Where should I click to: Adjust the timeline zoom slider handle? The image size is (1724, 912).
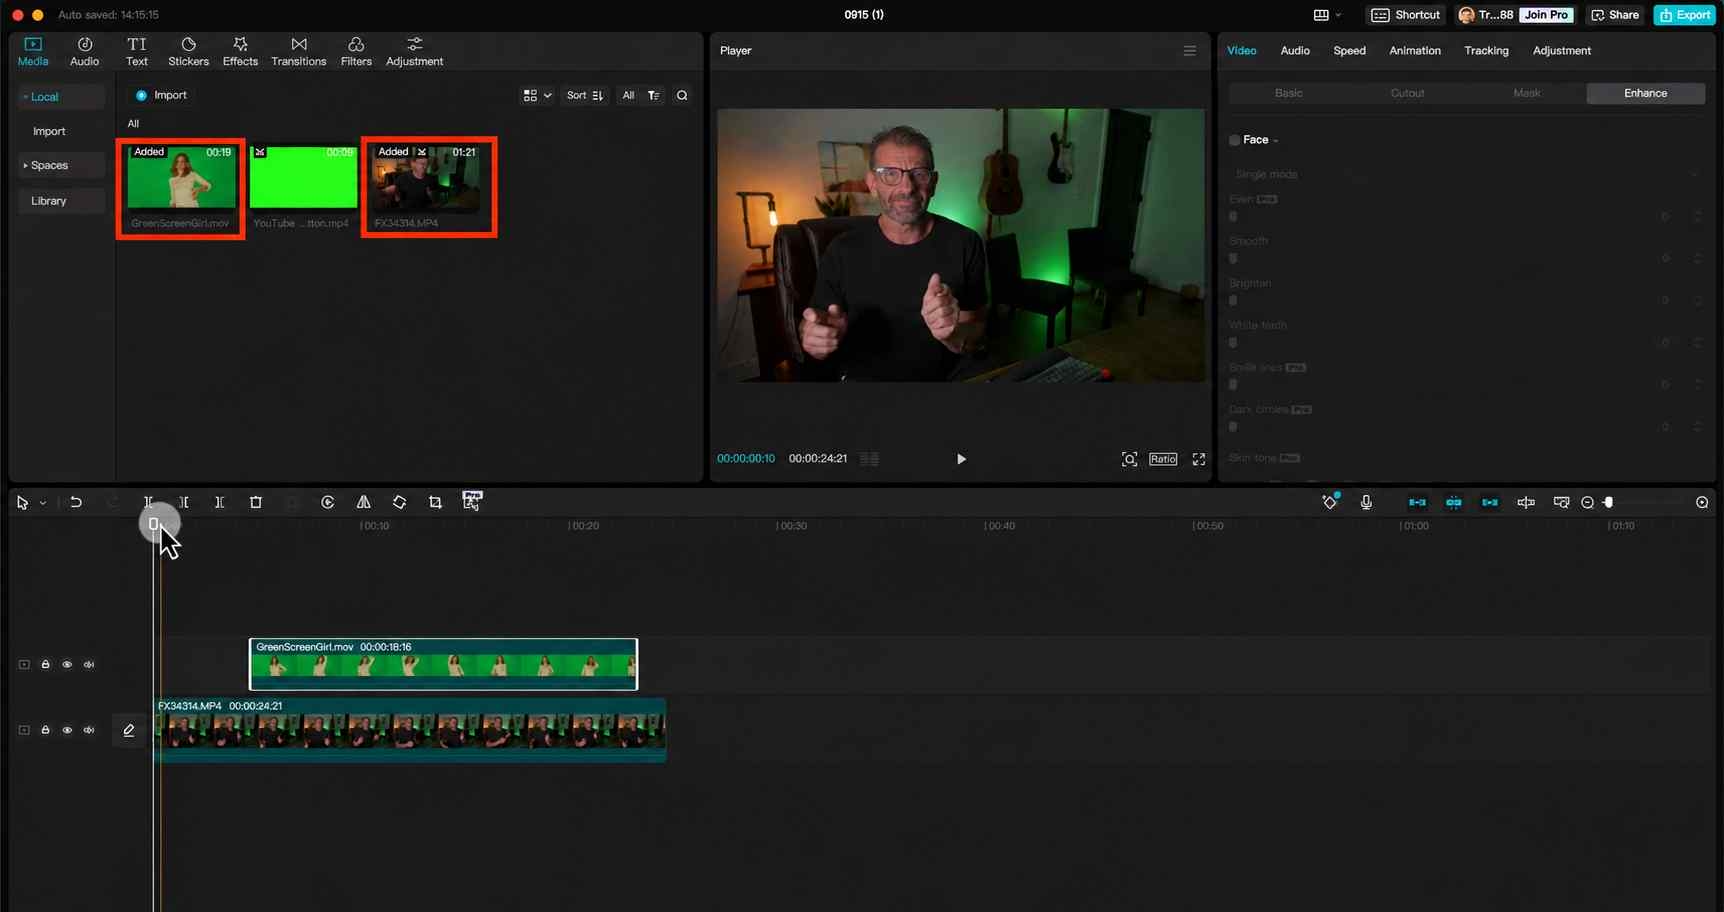[1608, 502]
